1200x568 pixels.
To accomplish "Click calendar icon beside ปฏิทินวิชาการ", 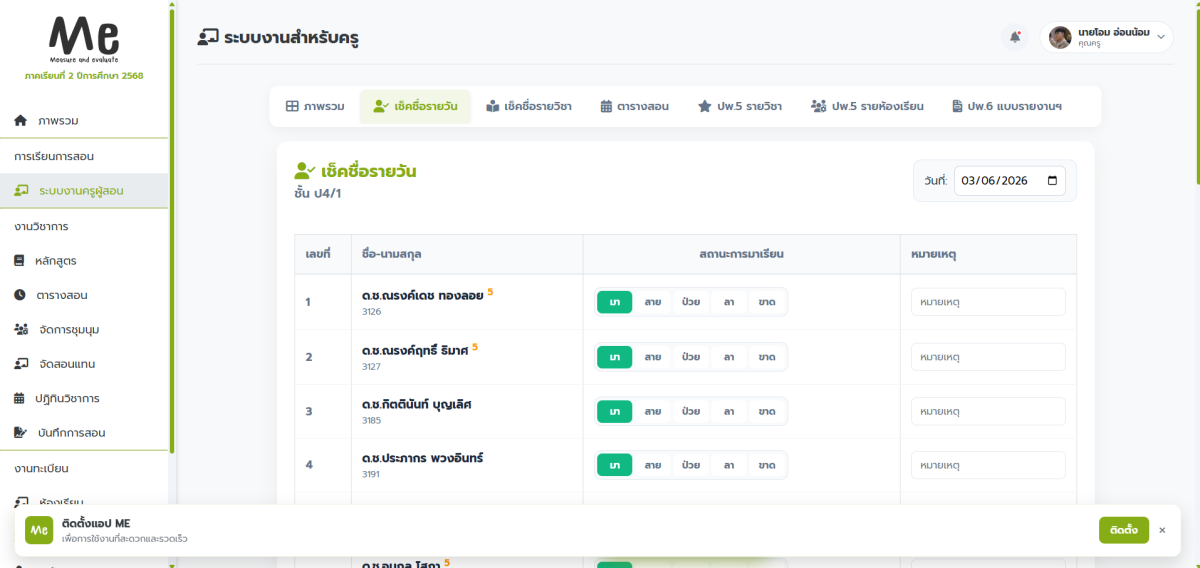I will pos(20,398).
